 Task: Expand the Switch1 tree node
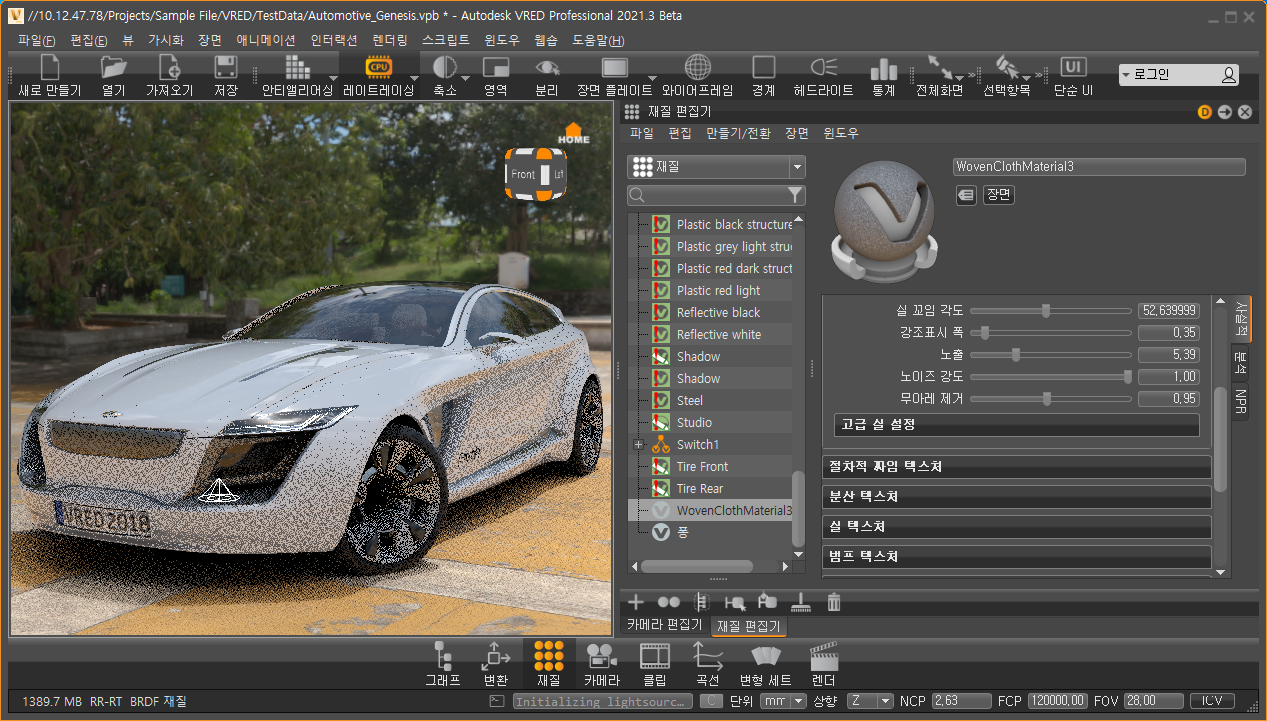pos(638,445)
